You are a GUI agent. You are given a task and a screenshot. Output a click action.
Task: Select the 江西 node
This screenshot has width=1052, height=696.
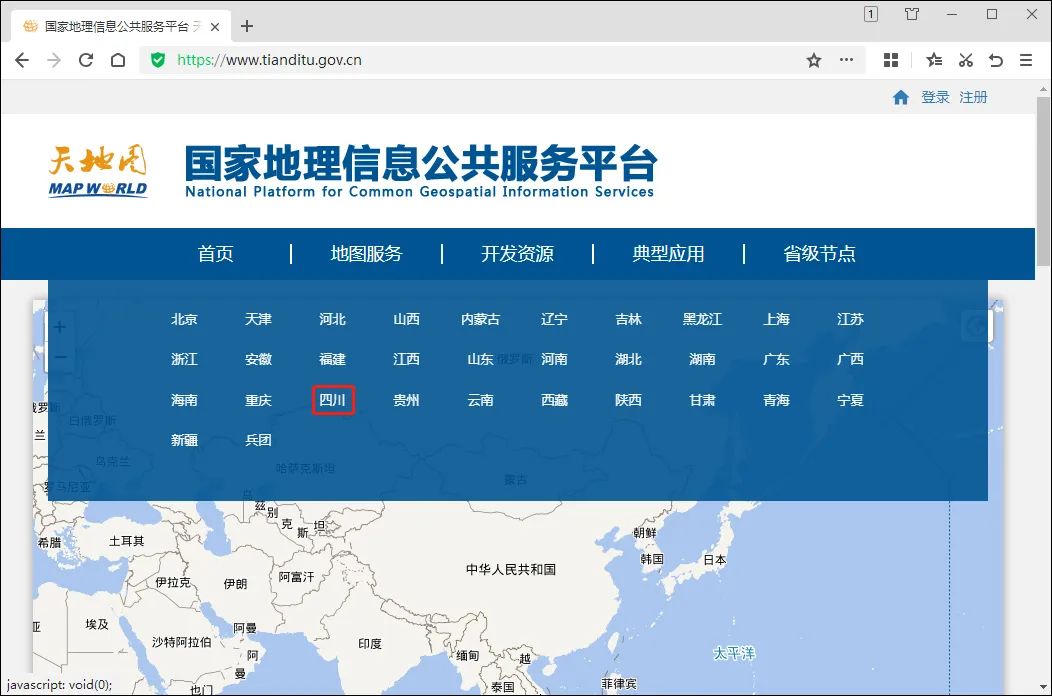[x=406, y=360]
